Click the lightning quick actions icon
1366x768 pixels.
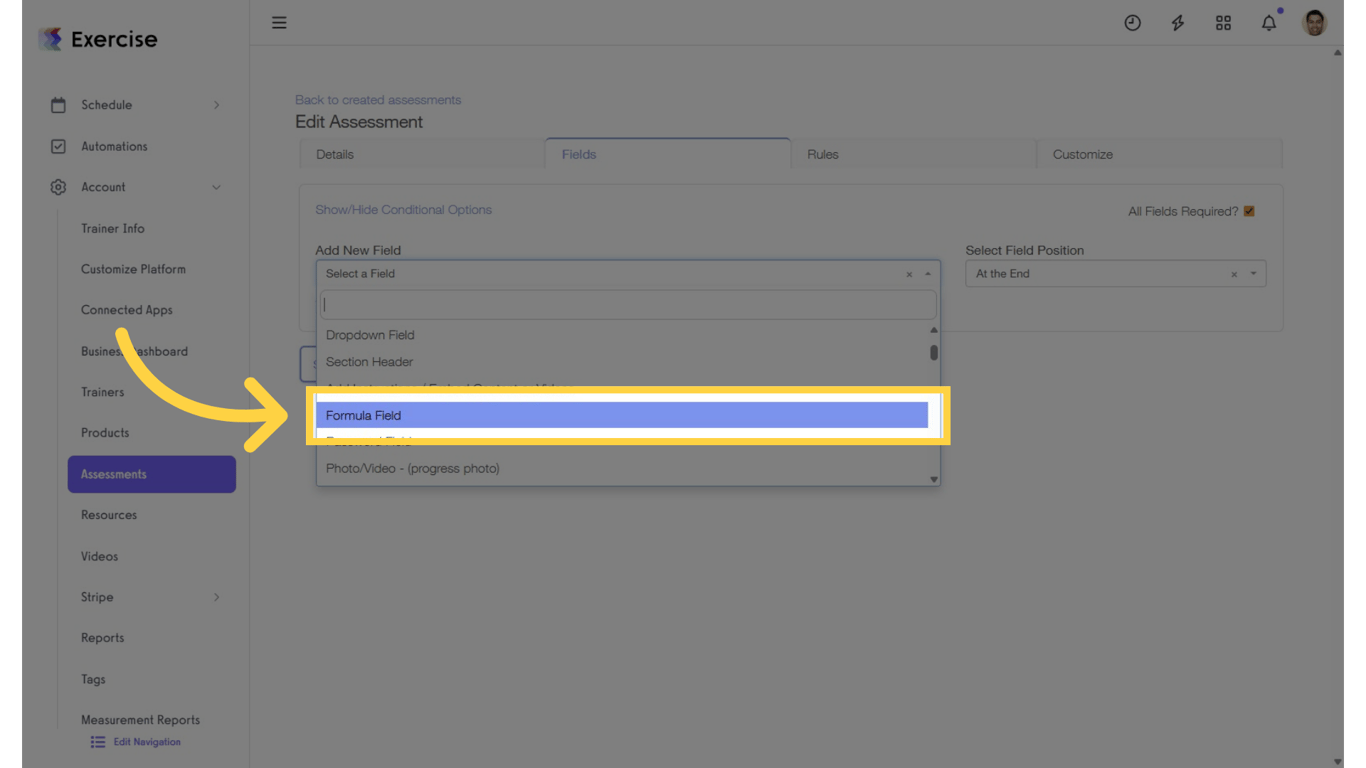[1178, 22]
